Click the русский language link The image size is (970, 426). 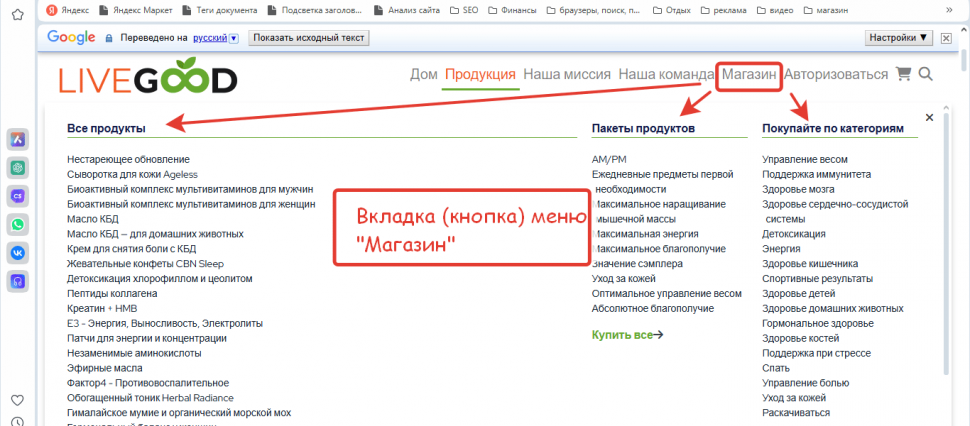[x=210, y=38]
